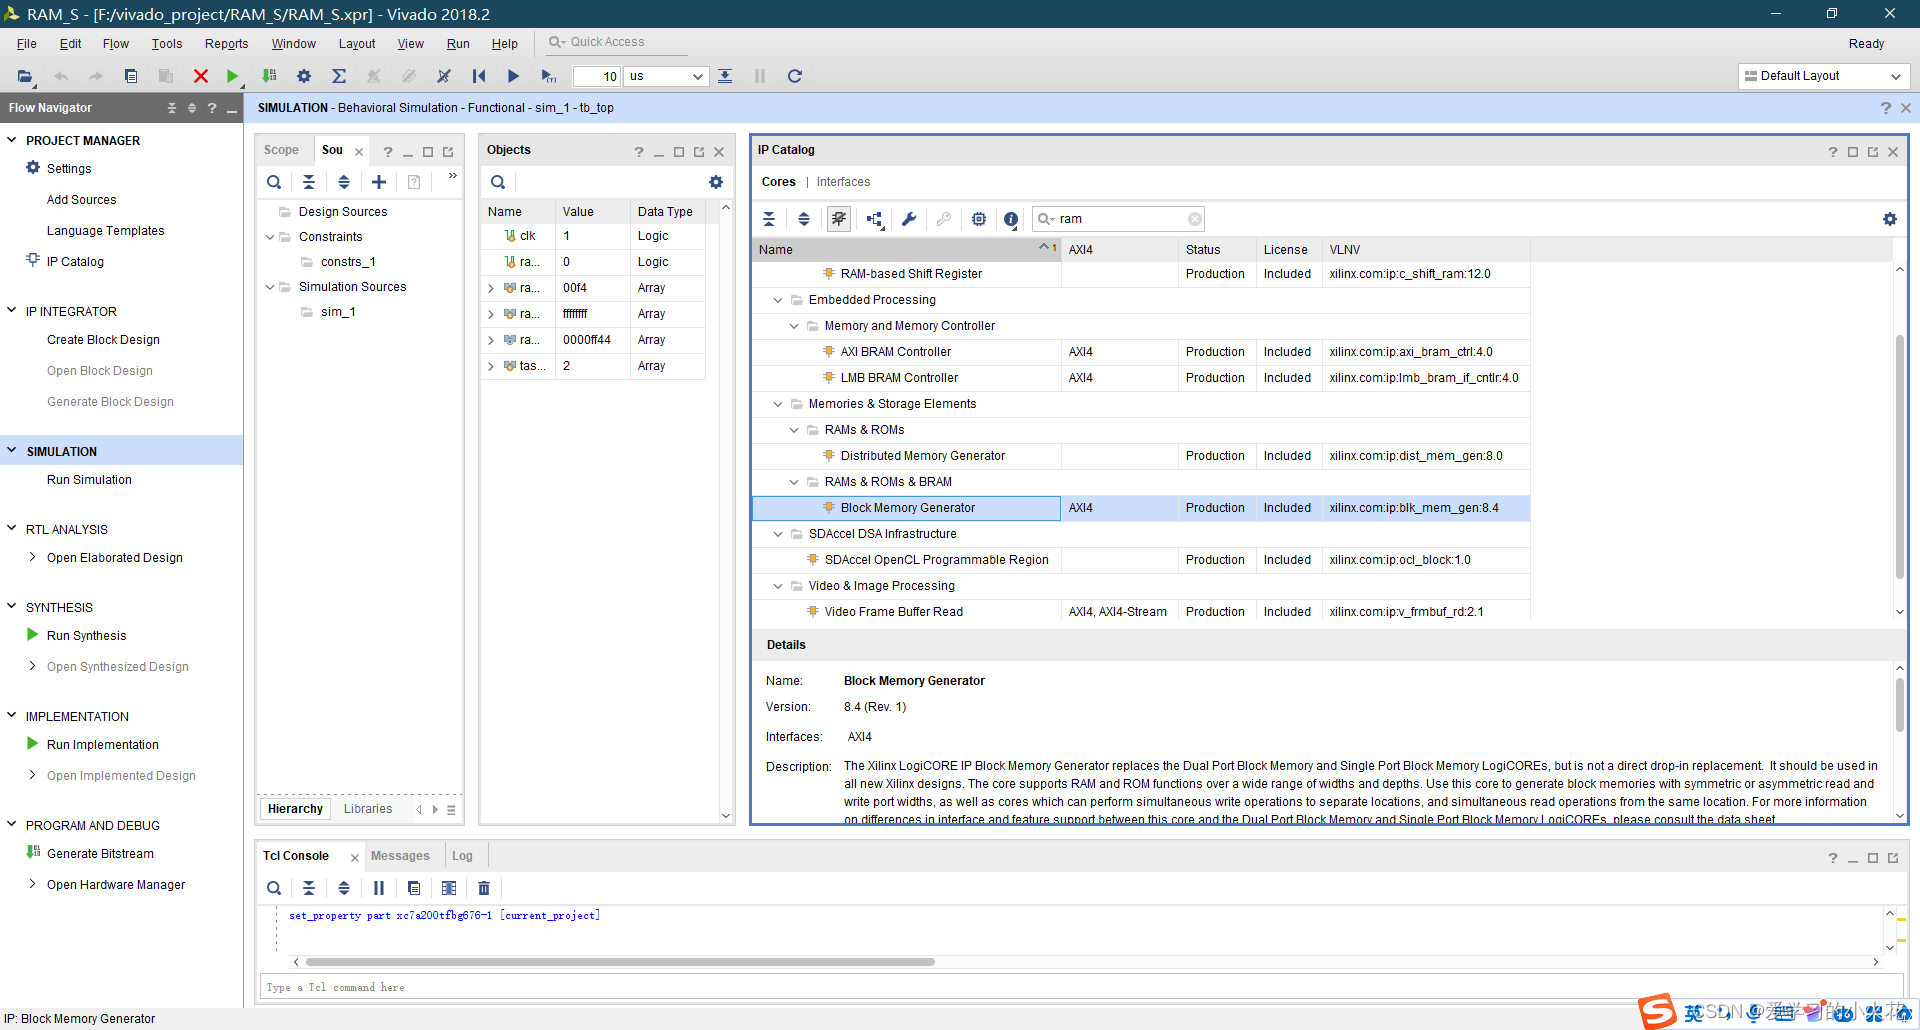Screen dimensions: 1920x1030
Task: Click the Customize IP wrench icon
Action: 909,219
